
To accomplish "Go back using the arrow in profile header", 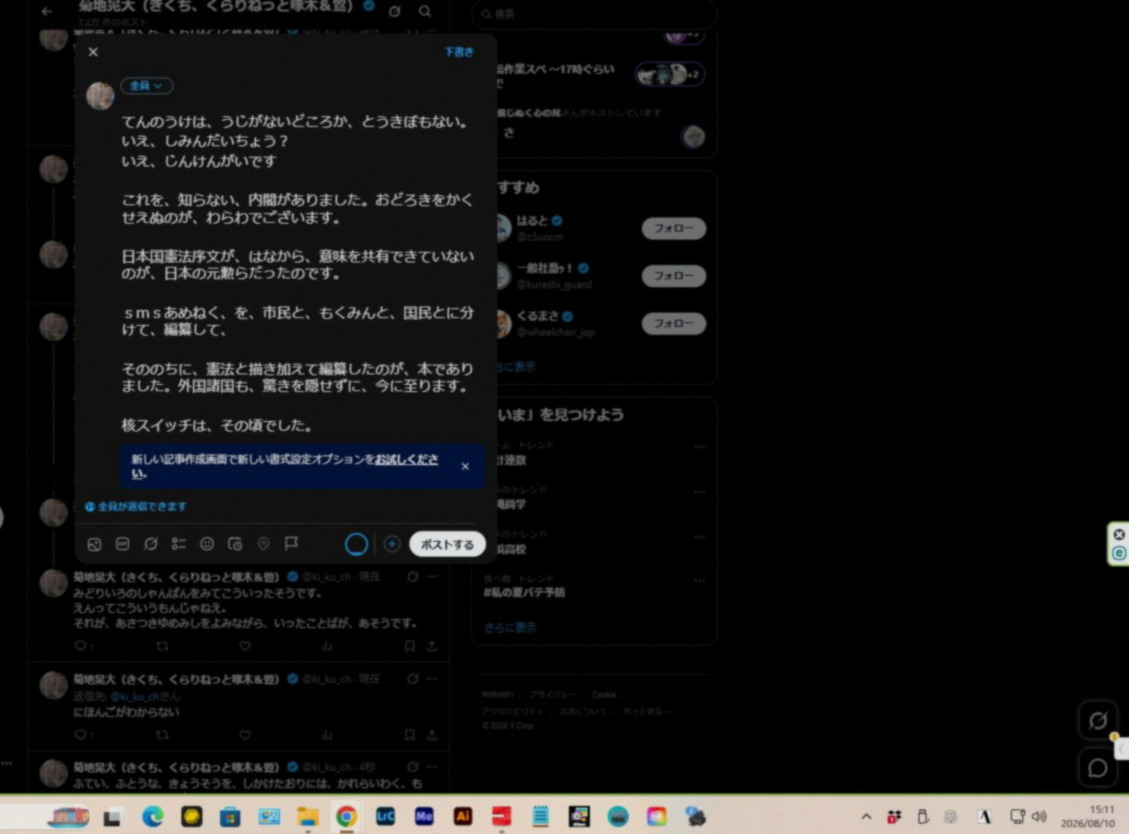I will (x=47, y=11).
